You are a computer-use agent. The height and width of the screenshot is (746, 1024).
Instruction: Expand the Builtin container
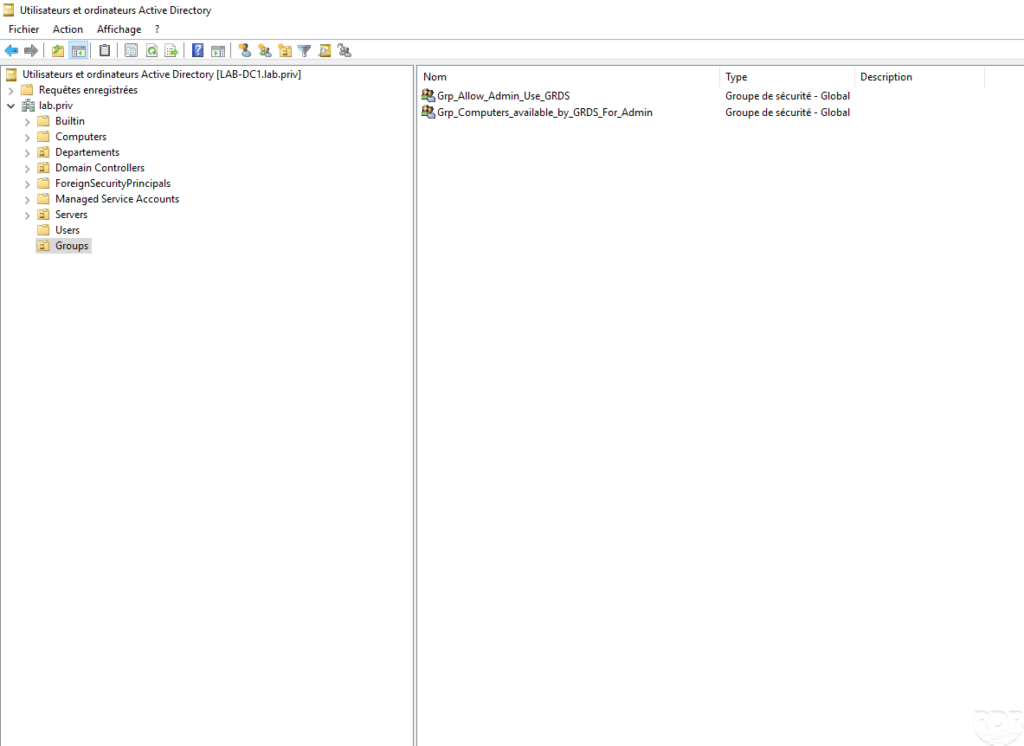[x=27, y=122]
